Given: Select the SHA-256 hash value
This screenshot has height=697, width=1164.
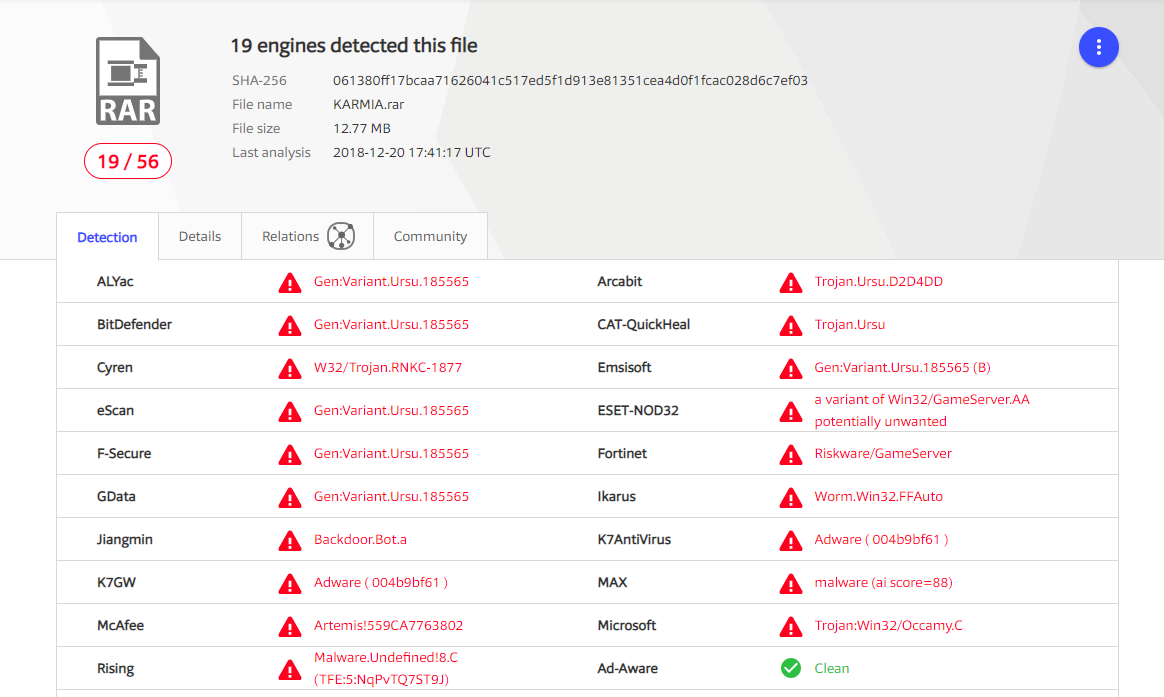Looking at the screenshot, I should (570, 80).
